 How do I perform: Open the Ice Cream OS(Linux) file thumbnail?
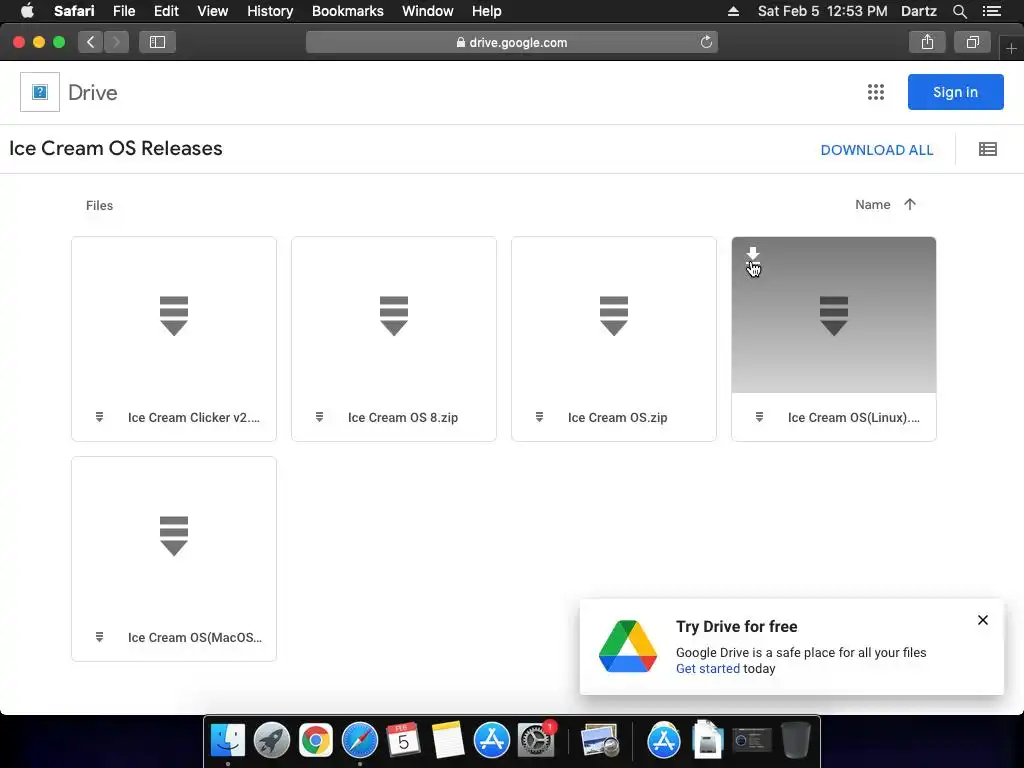[x=834, y=315]
